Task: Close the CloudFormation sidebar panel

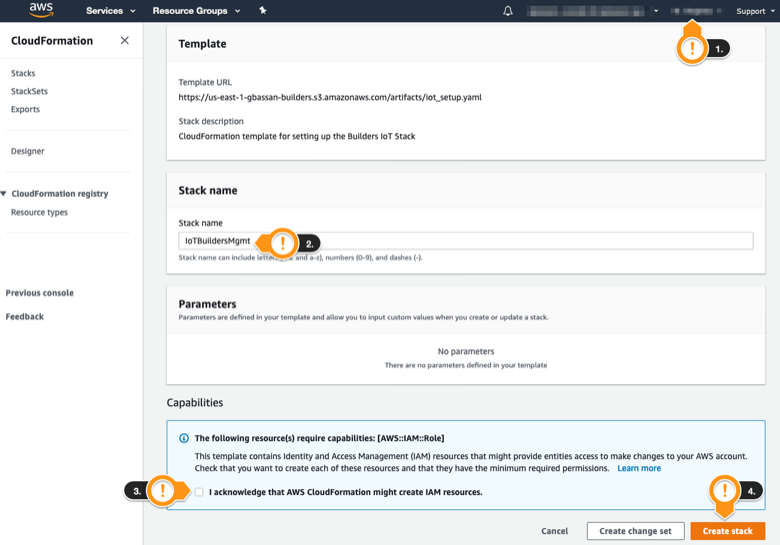Action: [124, 40]
